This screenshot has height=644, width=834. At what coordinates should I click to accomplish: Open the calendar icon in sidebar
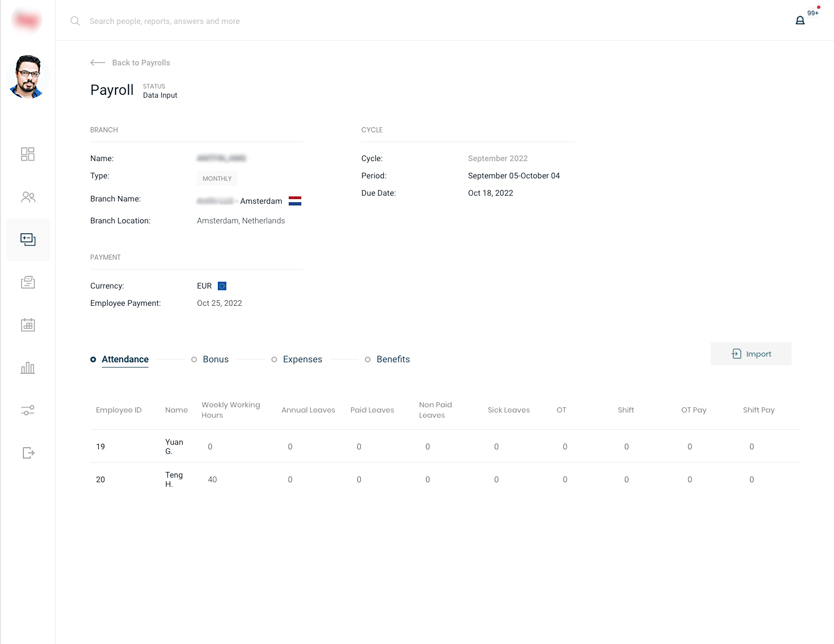[28, 325]
